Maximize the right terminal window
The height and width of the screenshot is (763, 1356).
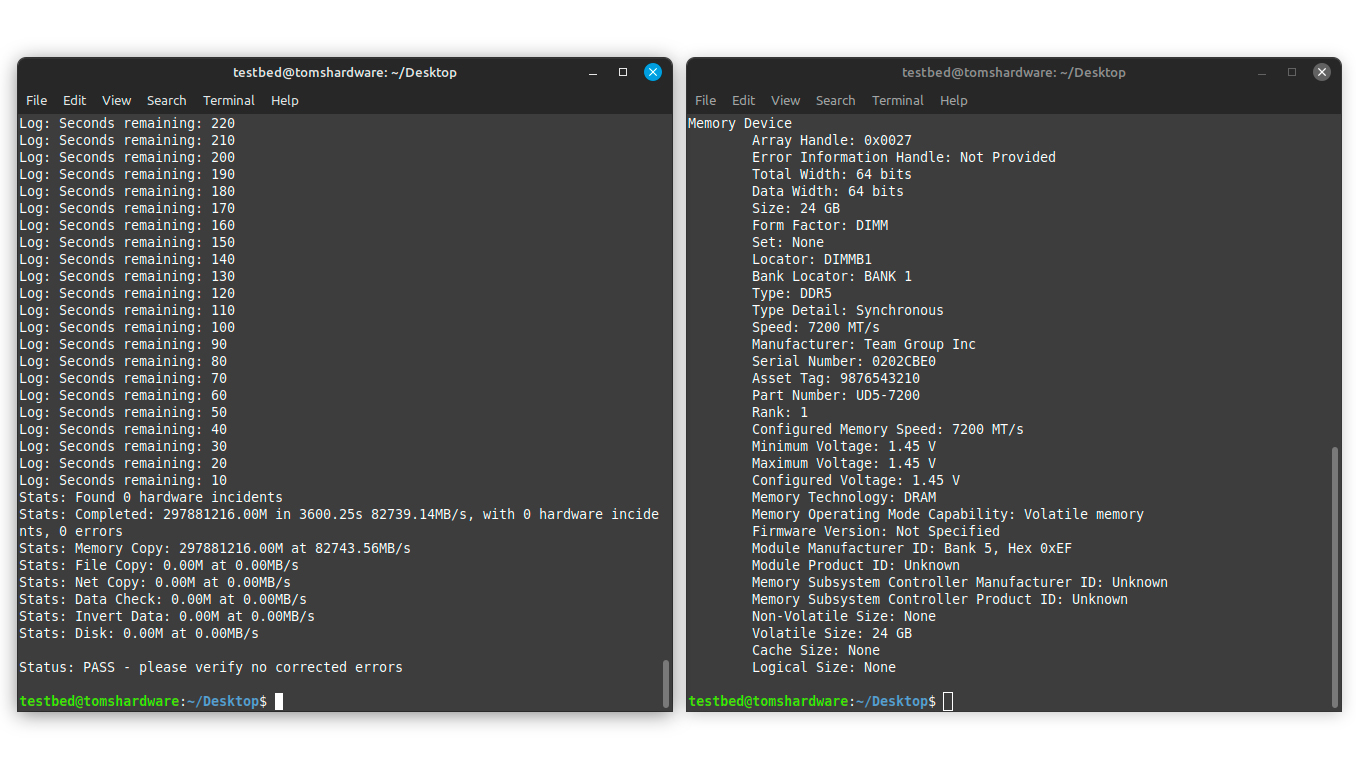(1292, 72)
